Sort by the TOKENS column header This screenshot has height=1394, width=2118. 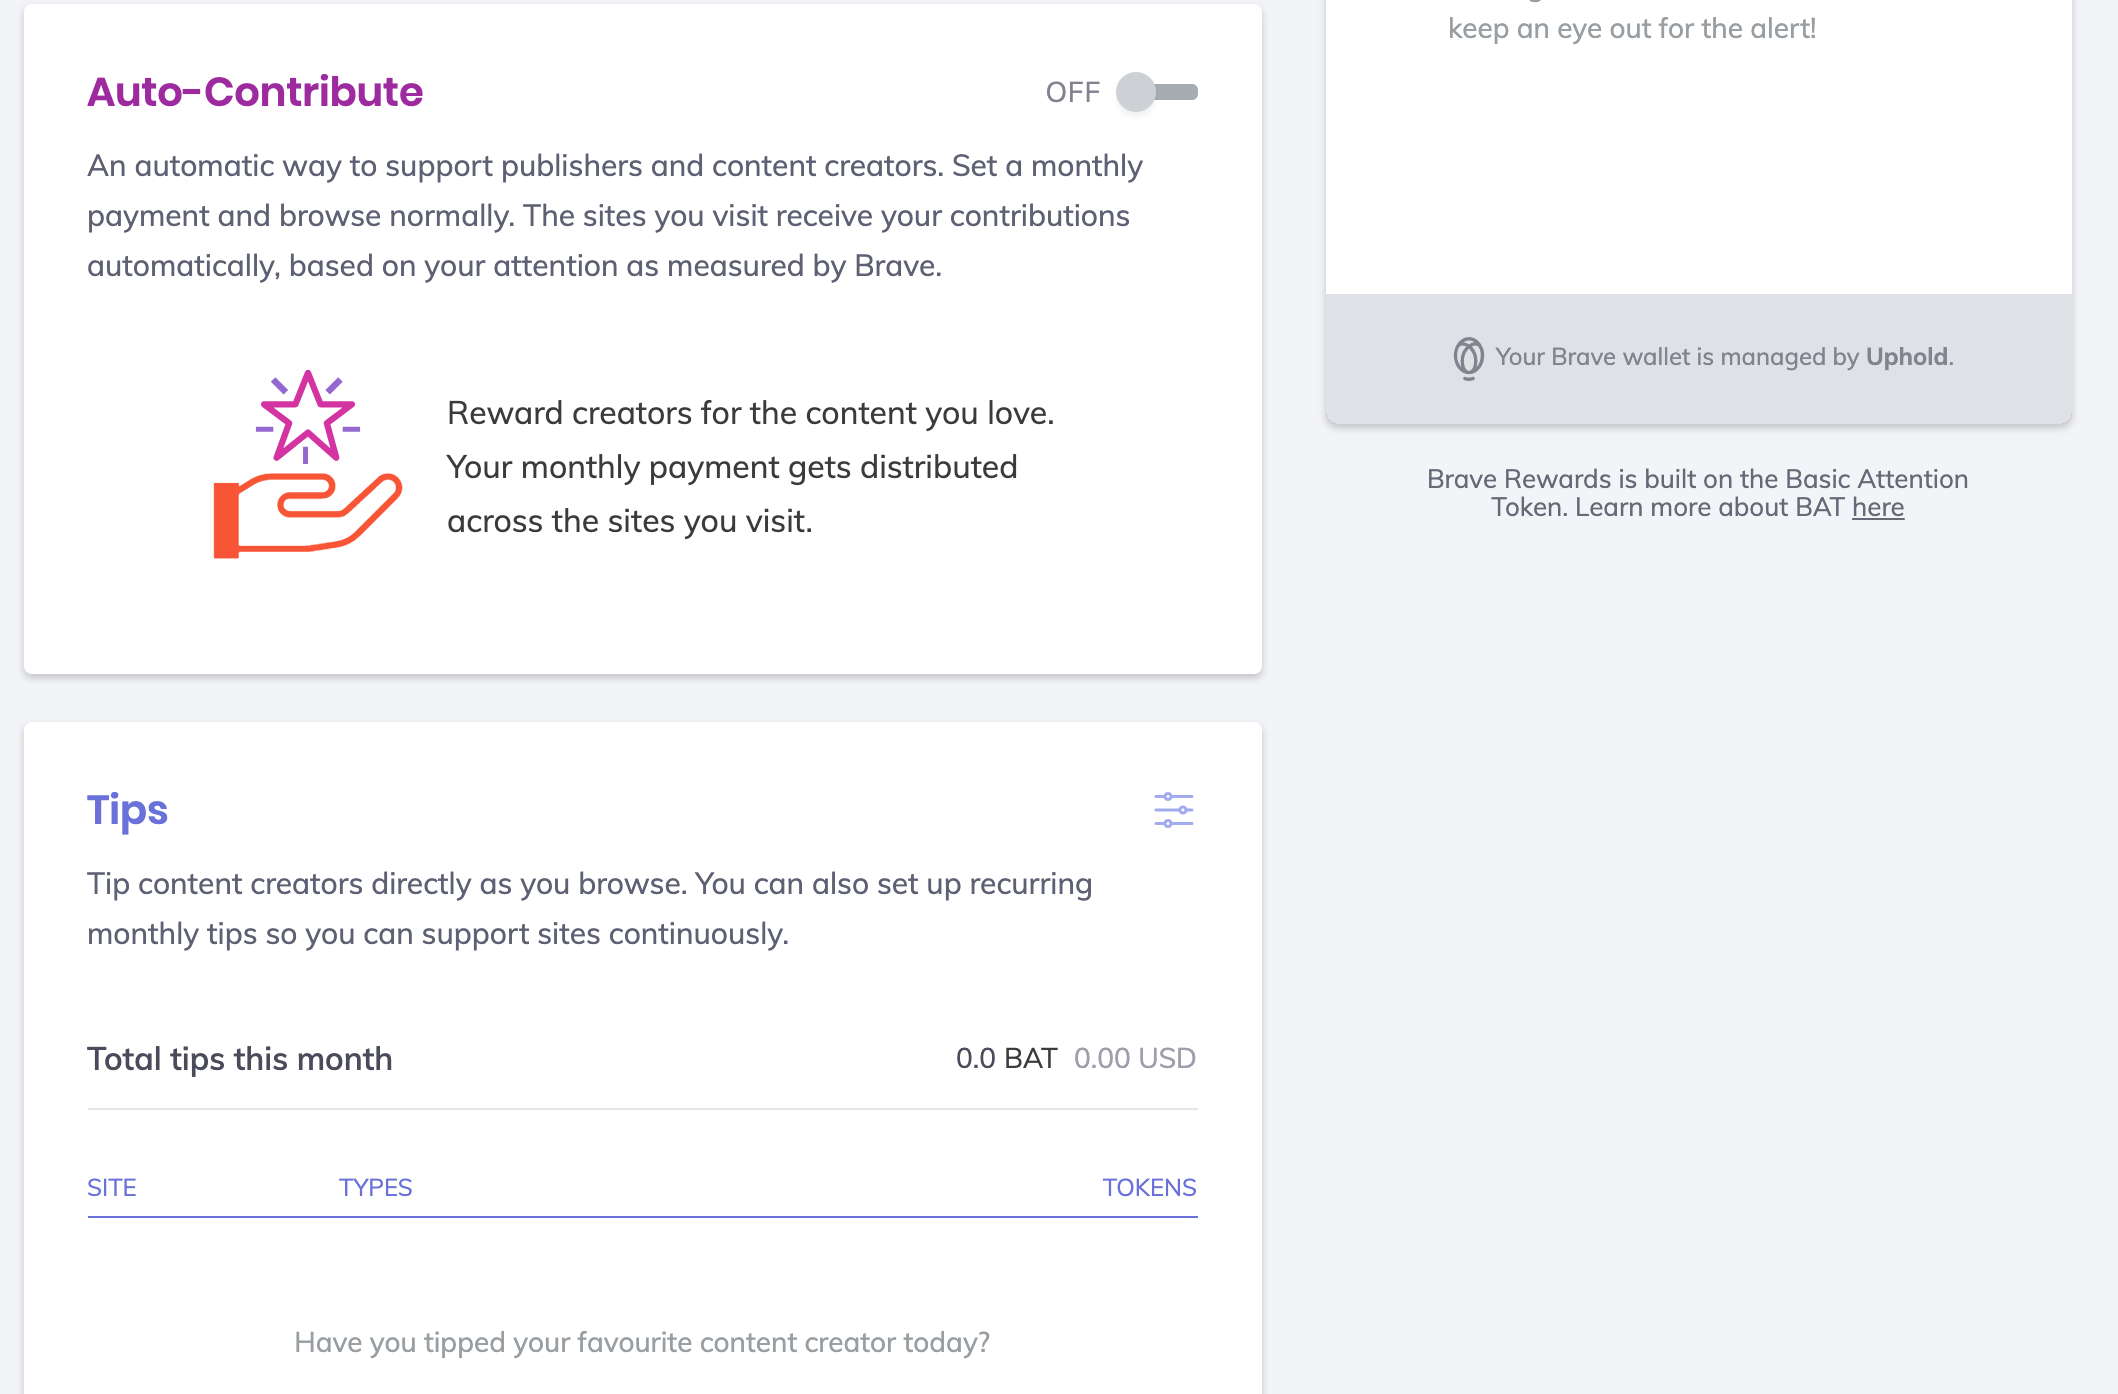(1149, 1187)
